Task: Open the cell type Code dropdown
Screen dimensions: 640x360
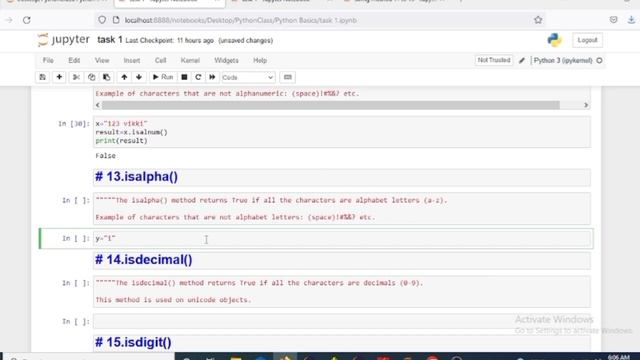Action: point(248,77)
